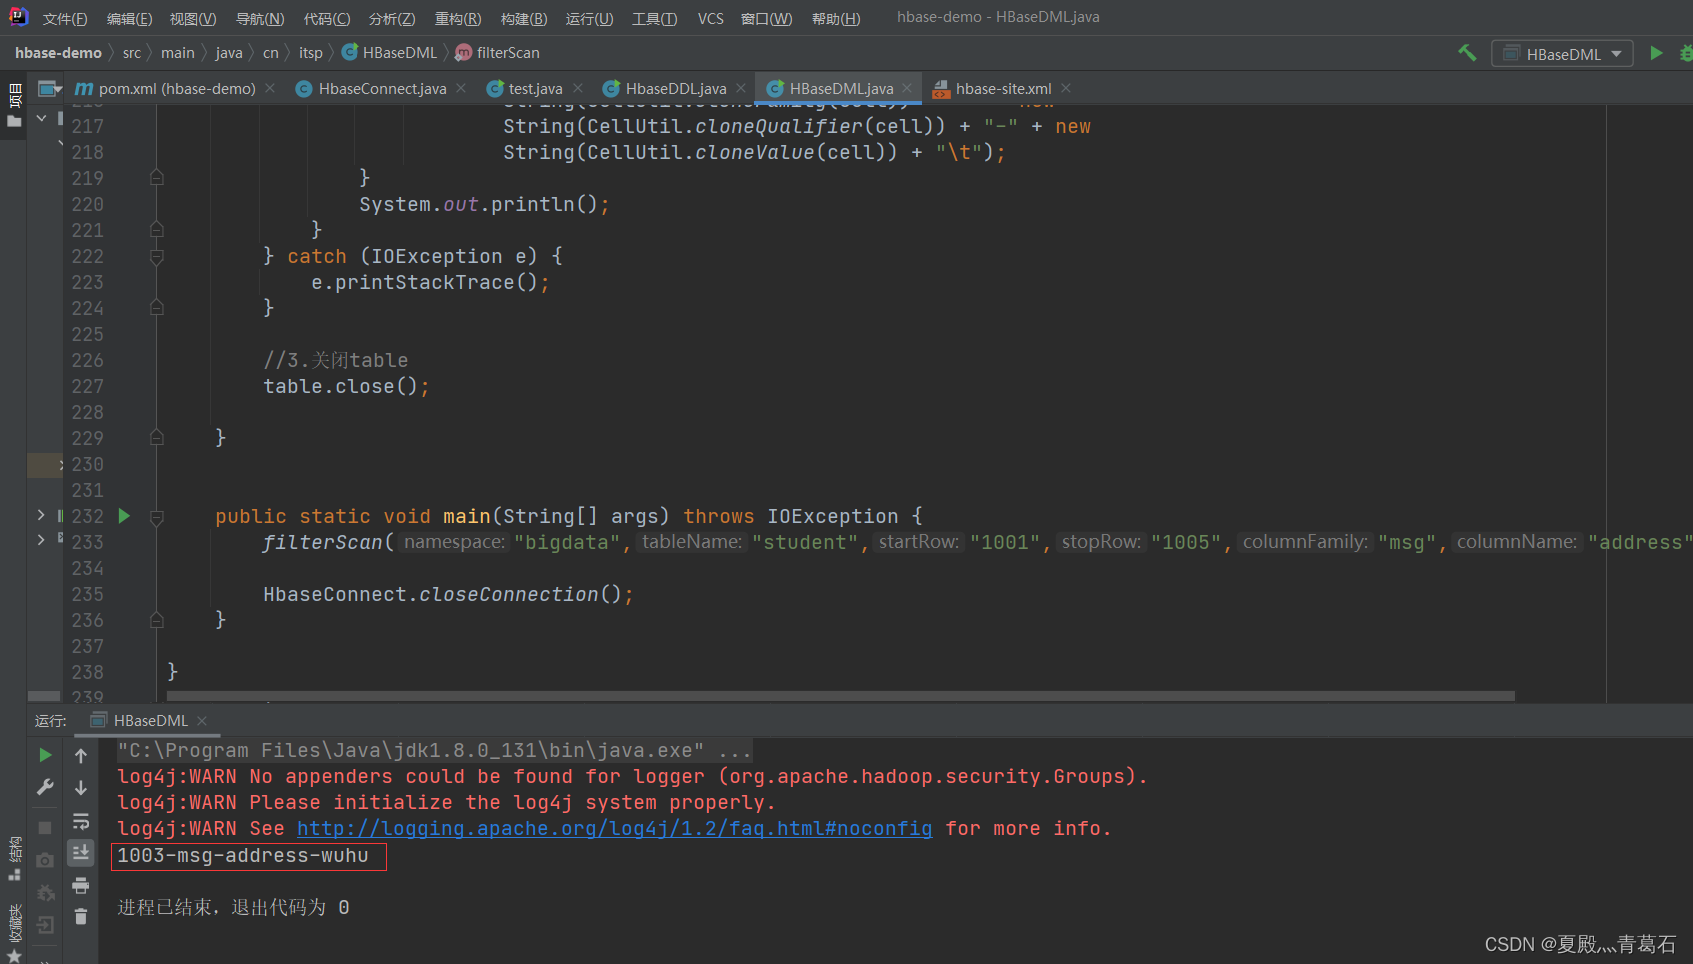The width and height of the screenshot is (1693, 964).
Task: Close the HBaseDML run tab
Action: (202, 720)
